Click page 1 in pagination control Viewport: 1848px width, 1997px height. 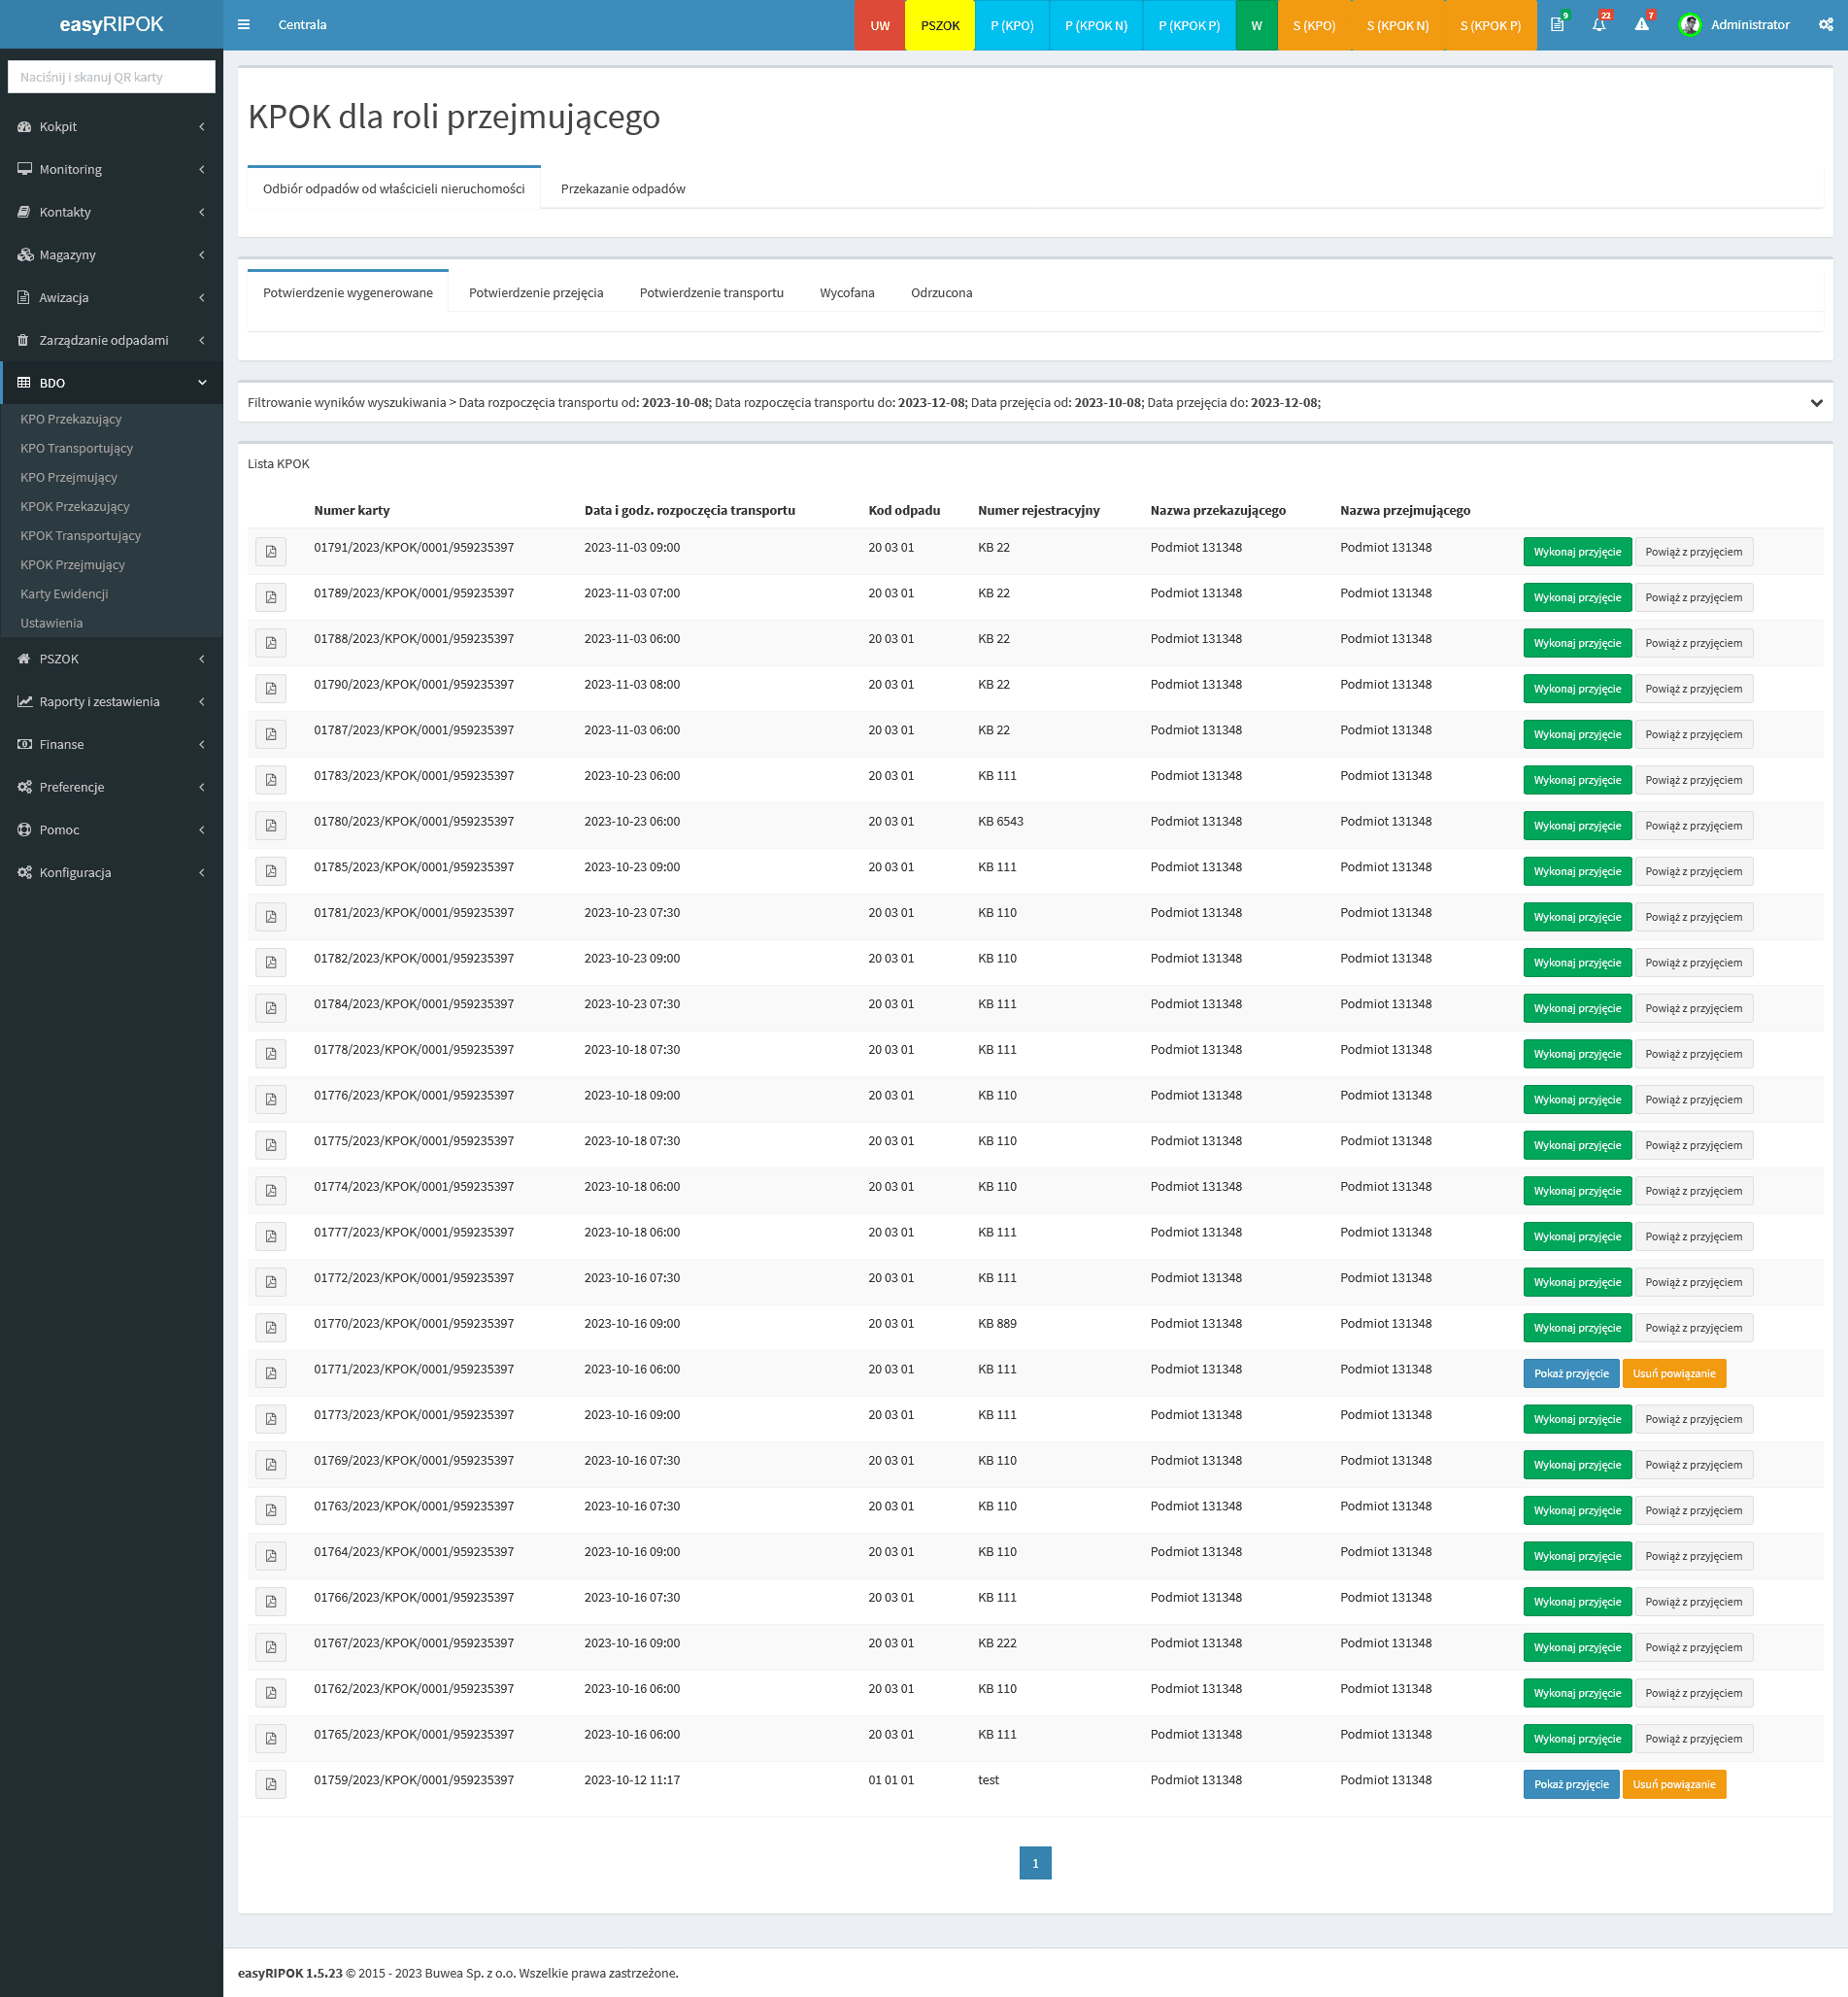pos(1035,1863)
